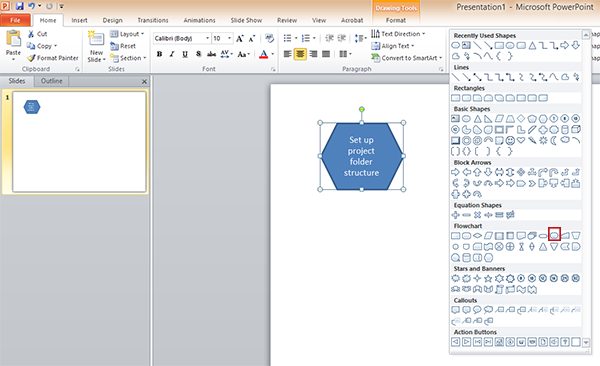
Task: Toggle Underline formatting
Action: [185, 54]
